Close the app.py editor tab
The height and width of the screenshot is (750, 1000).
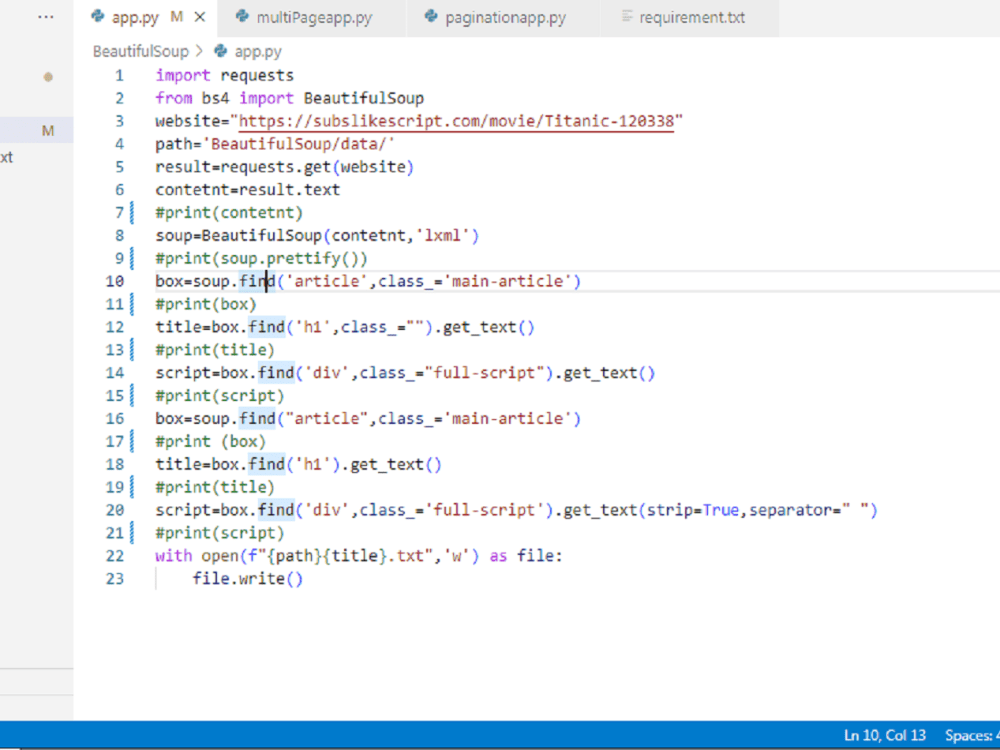[200, 17]
